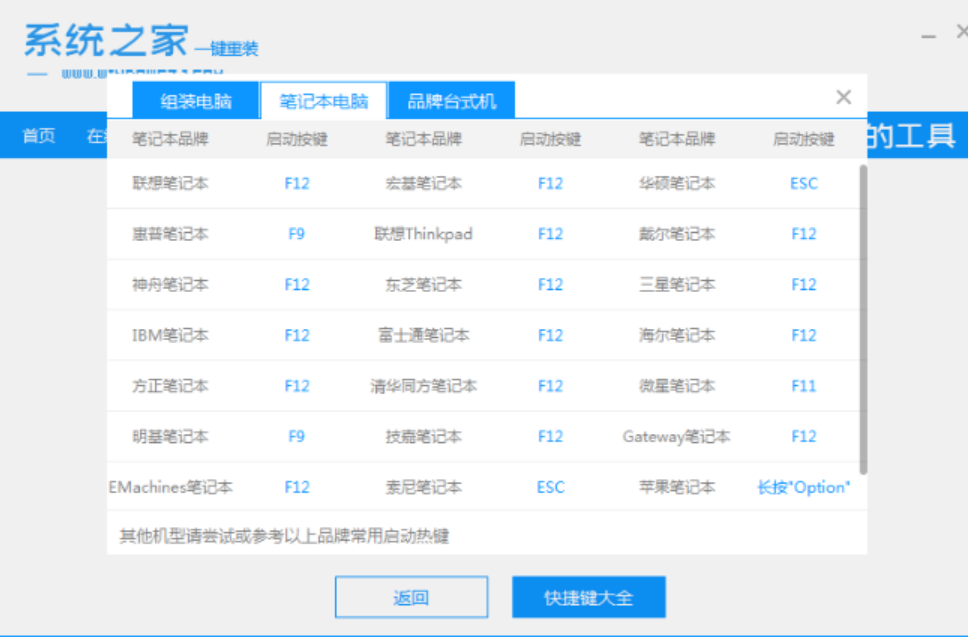Click the F9 key for 明基笔记本
The image size is (968, 642).
tap(296, 436)
